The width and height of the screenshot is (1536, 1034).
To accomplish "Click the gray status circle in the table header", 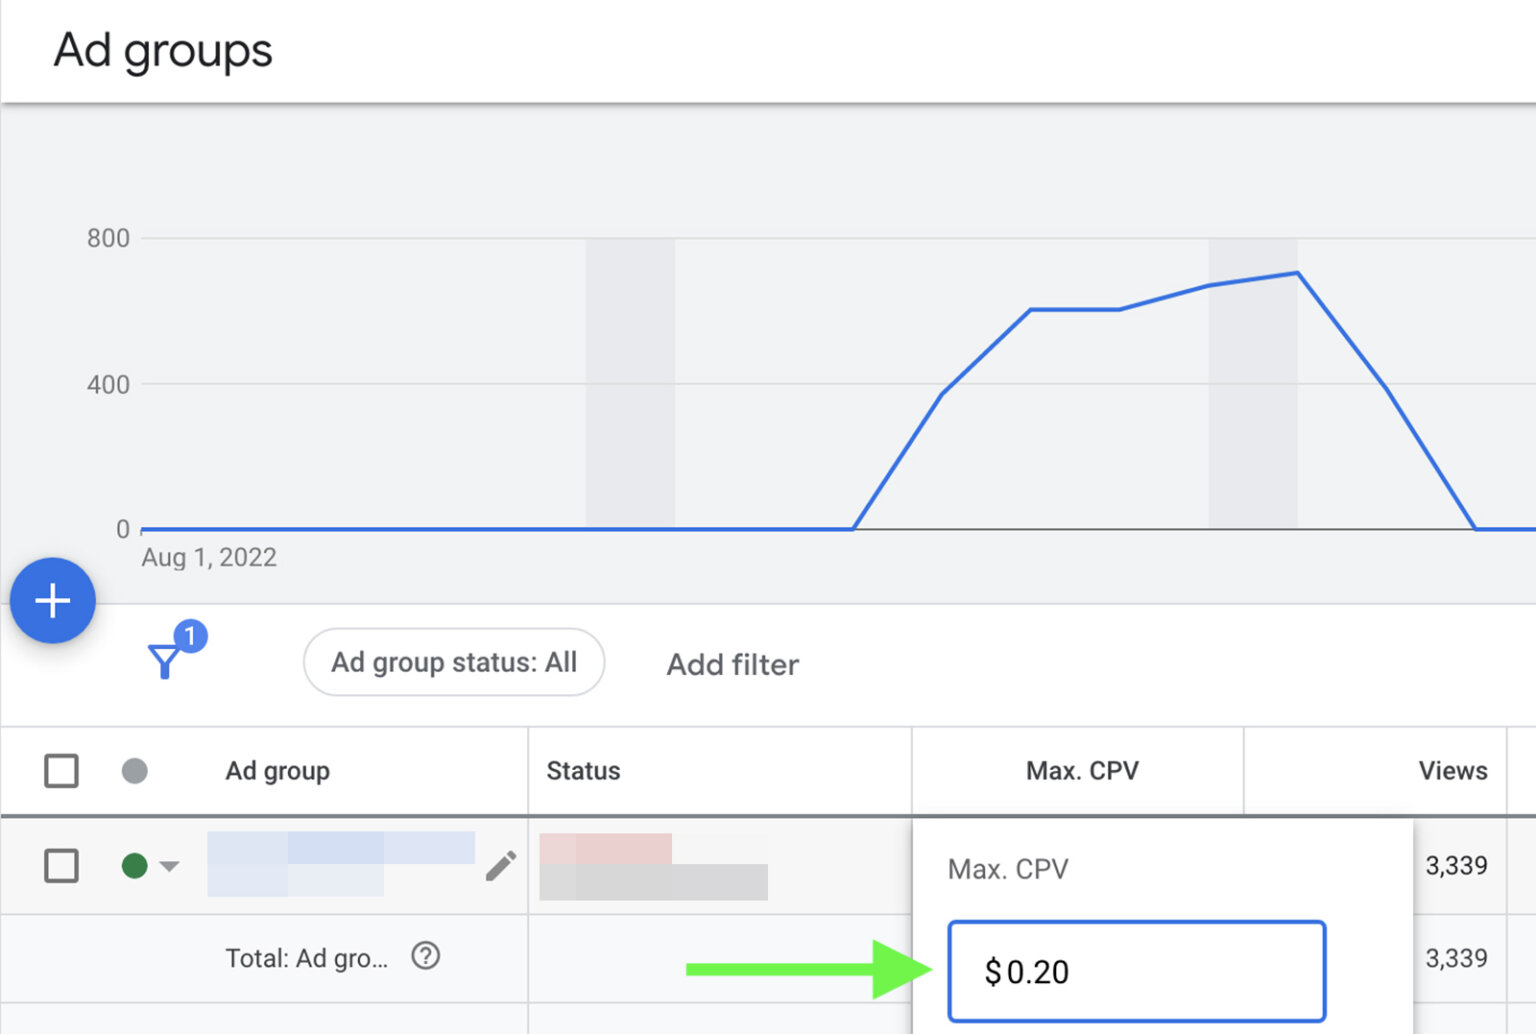I will 134,770.
